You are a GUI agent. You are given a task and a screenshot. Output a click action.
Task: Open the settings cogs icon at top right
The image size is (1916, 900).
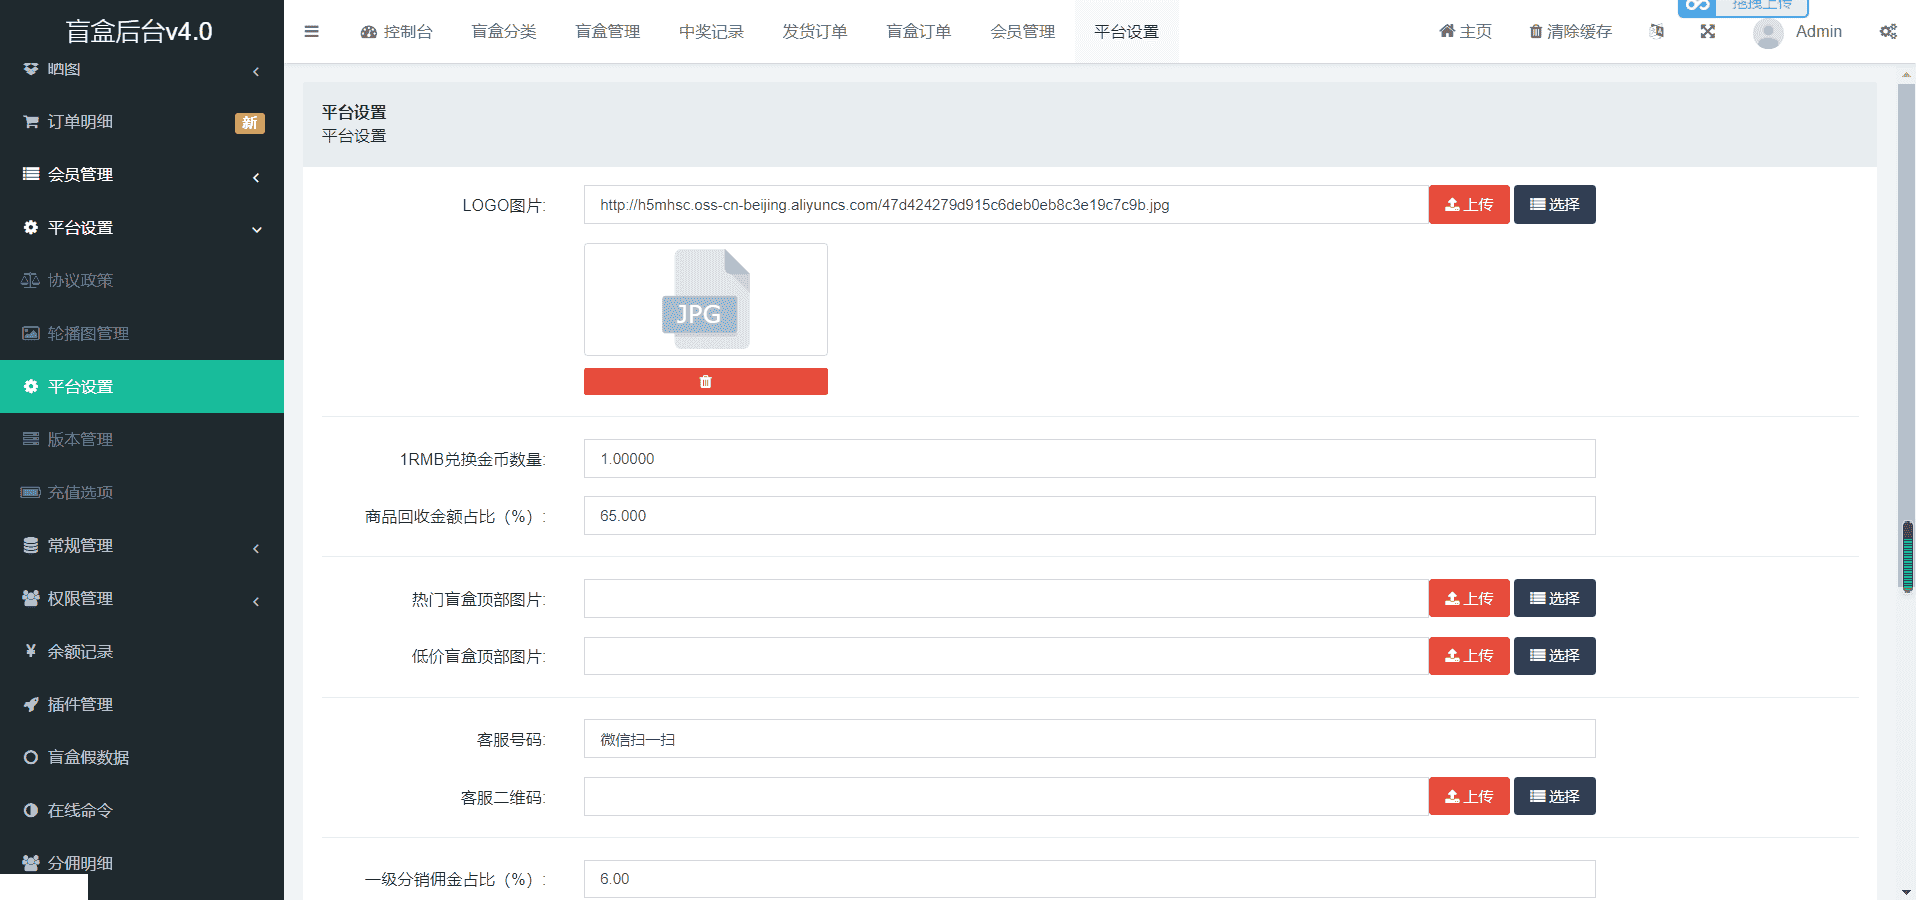click(1887, 32)
